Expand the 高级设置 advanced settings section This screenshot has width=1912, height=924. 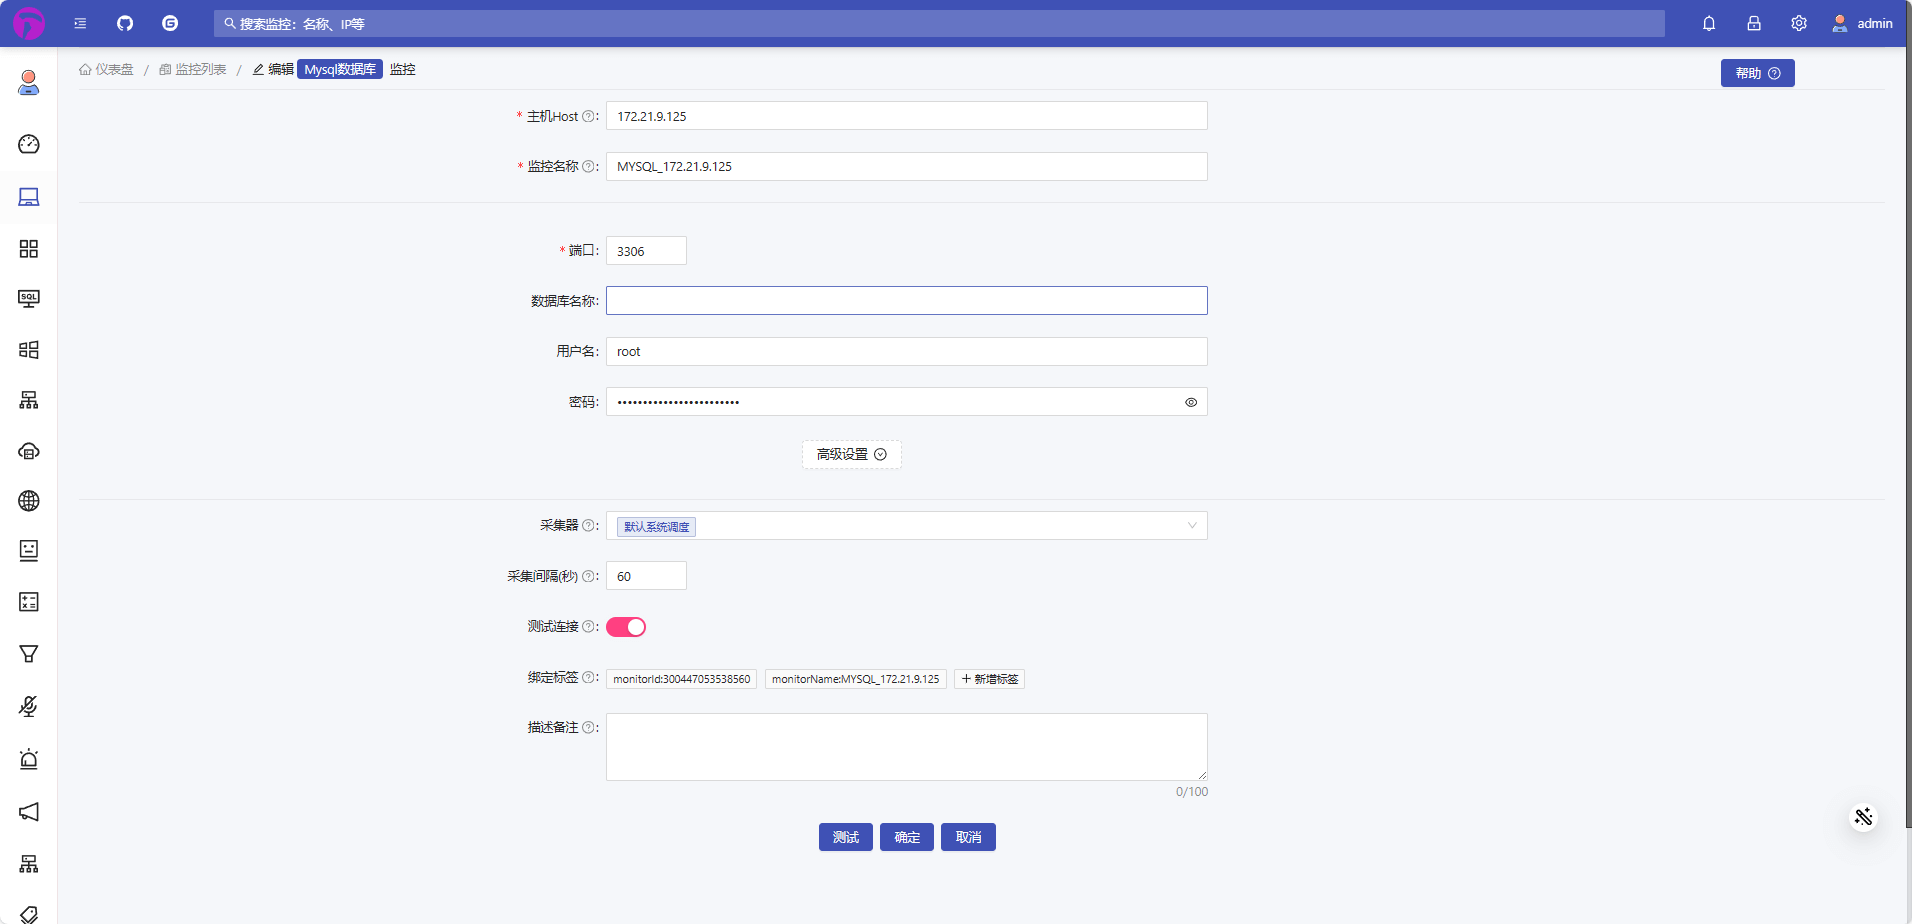(850, 454)
